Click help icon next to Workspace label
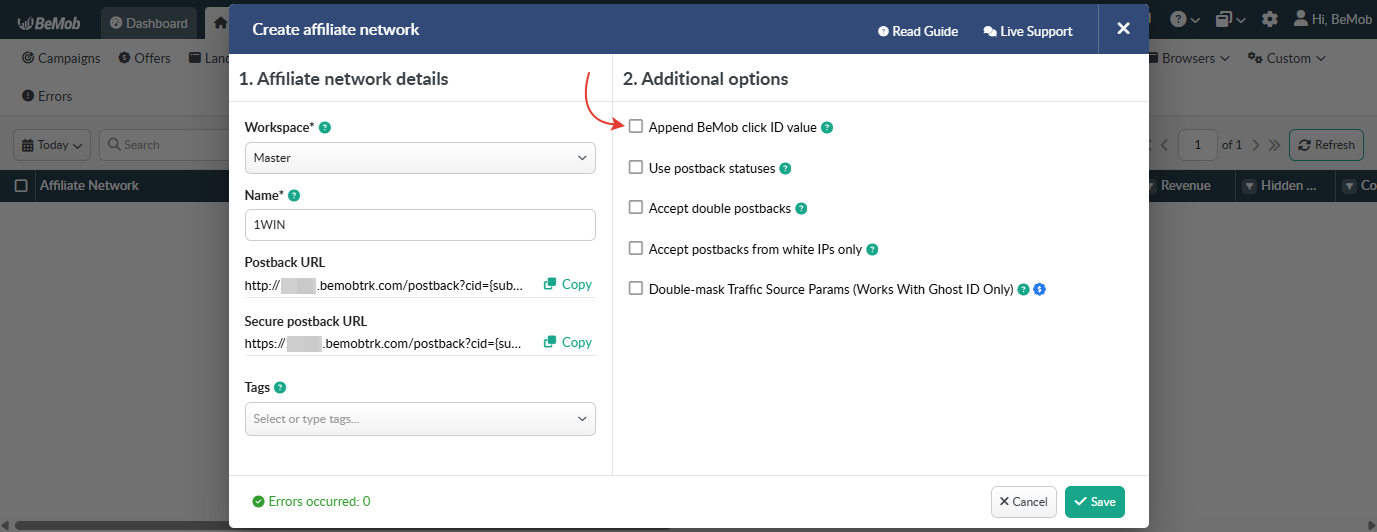1377x532 pixels. pos(325,128)
